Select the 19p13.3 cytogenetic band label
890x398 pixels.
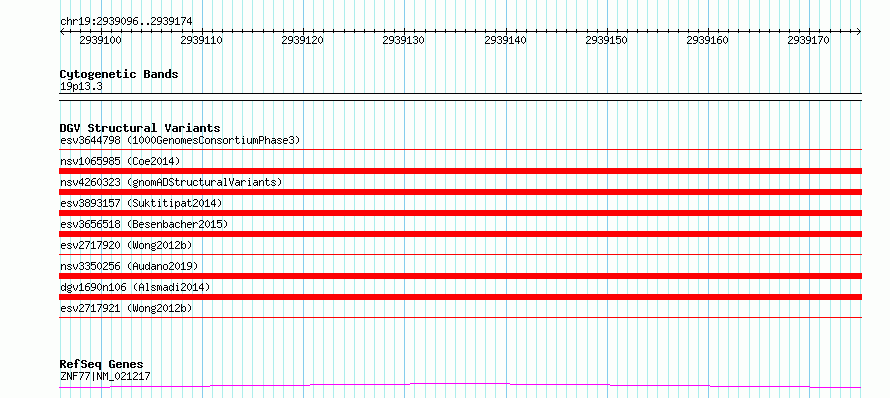[81, 87]
